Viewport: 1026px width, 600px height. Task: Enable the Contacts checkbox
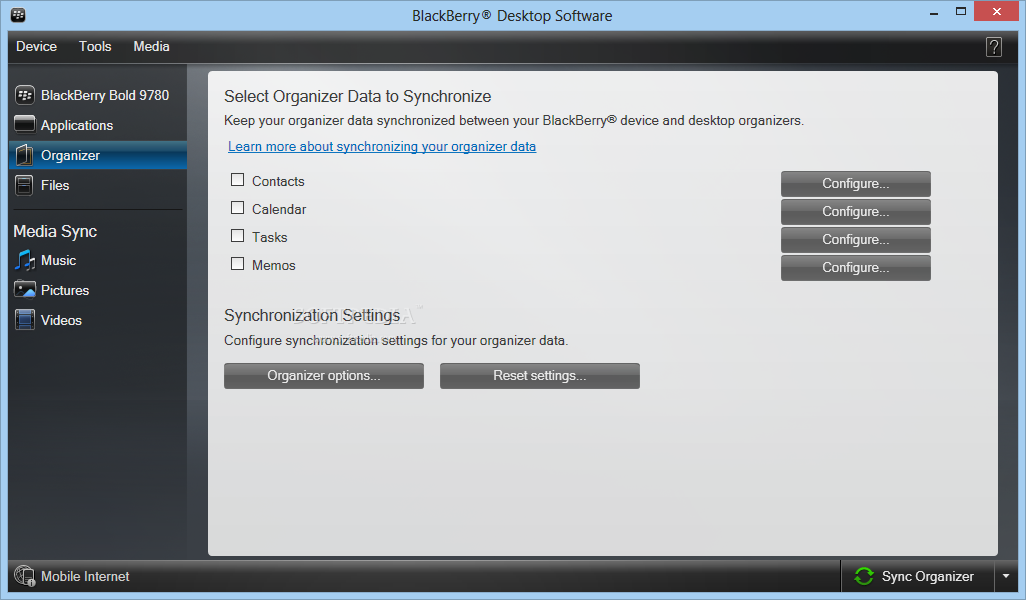pyautogui.click(x=238, y=180)
